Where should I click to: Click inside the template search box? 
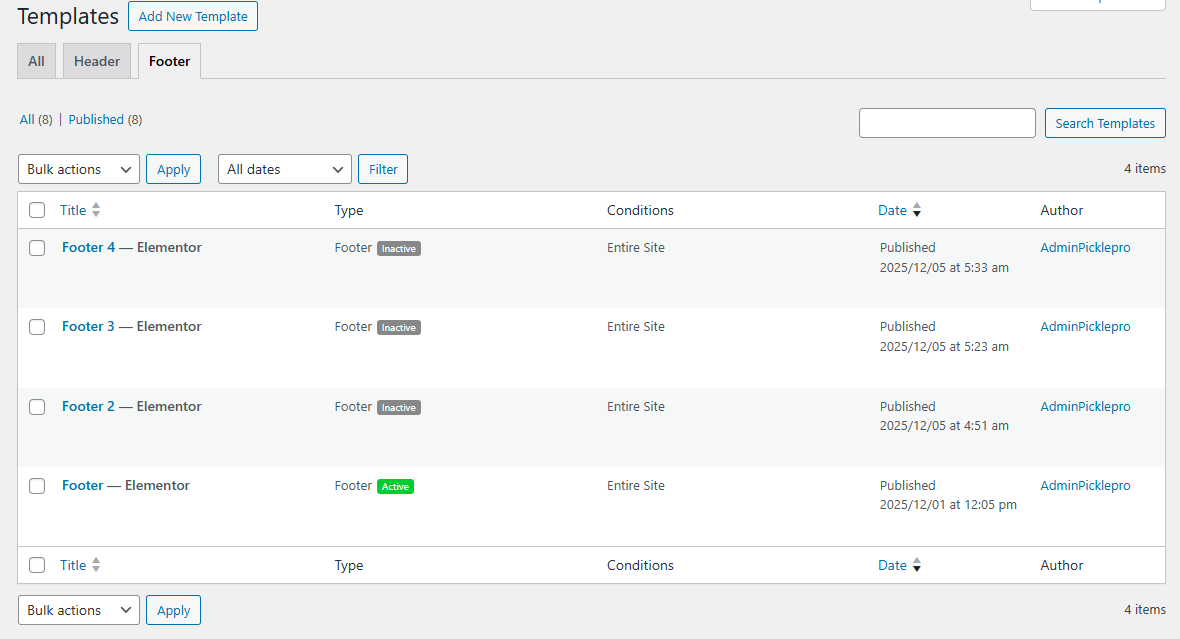coord(946,122)
